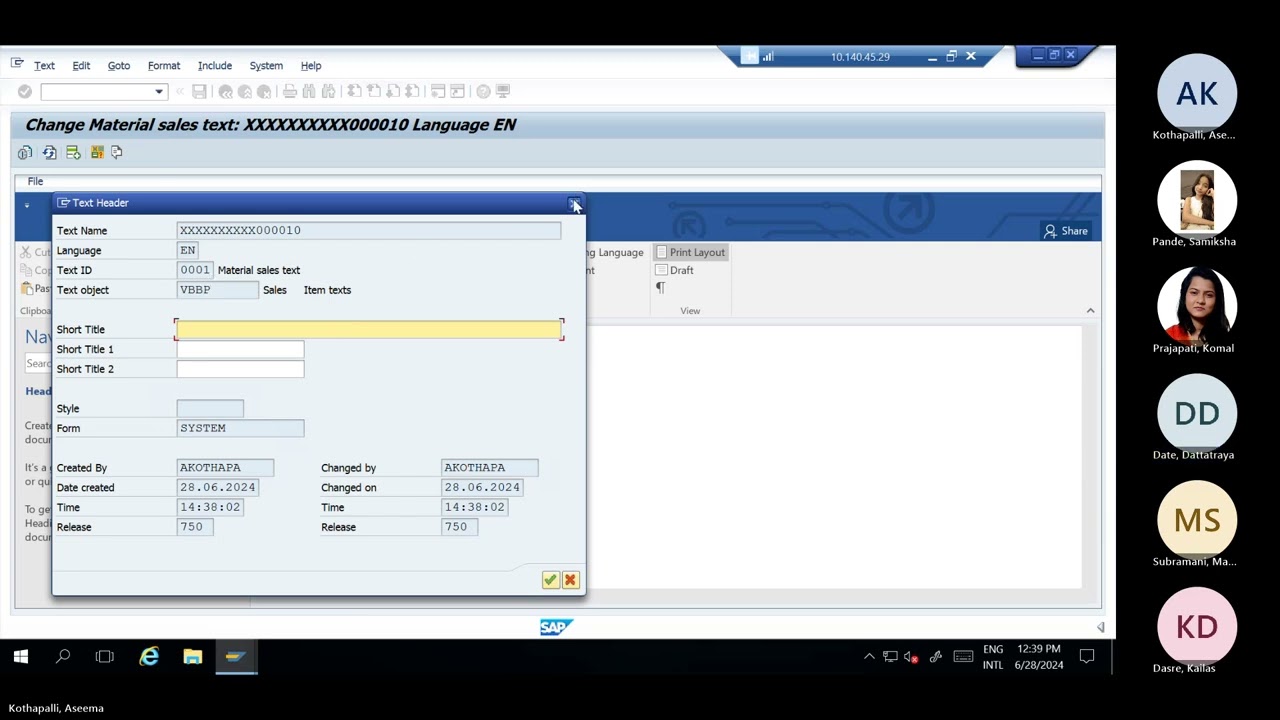Click the Share button in Word ribbon
This screenshot has height=720, width=1280.
pyautogui.click(x=1066, y=231)
